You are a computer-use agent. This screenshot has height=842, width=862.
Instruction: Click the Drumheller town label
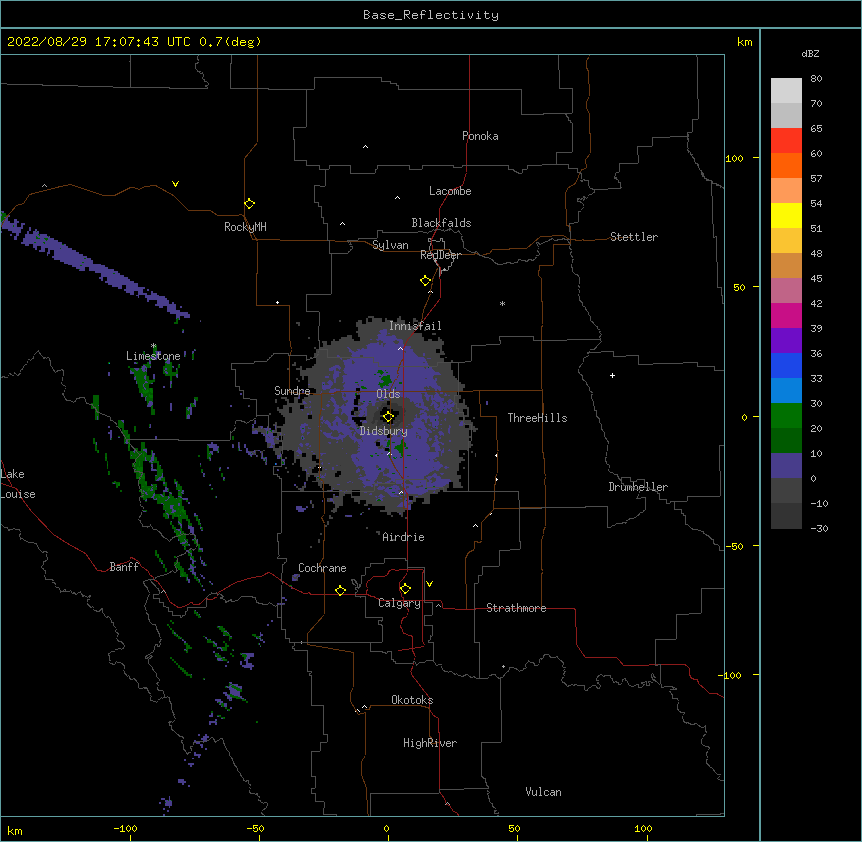pyautogui.click(x=638, y=487)
